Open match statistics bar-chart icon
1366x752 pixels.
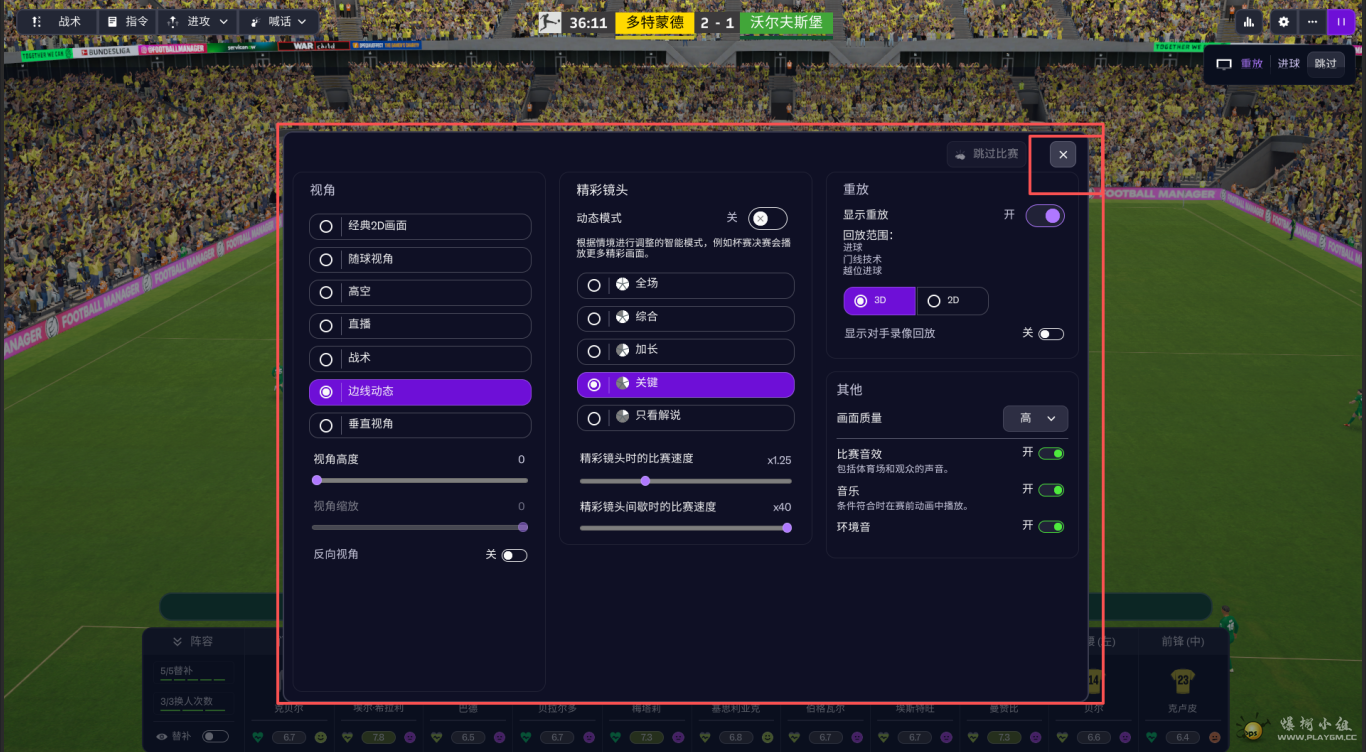pyautogui.click(x=1249, y=21)
